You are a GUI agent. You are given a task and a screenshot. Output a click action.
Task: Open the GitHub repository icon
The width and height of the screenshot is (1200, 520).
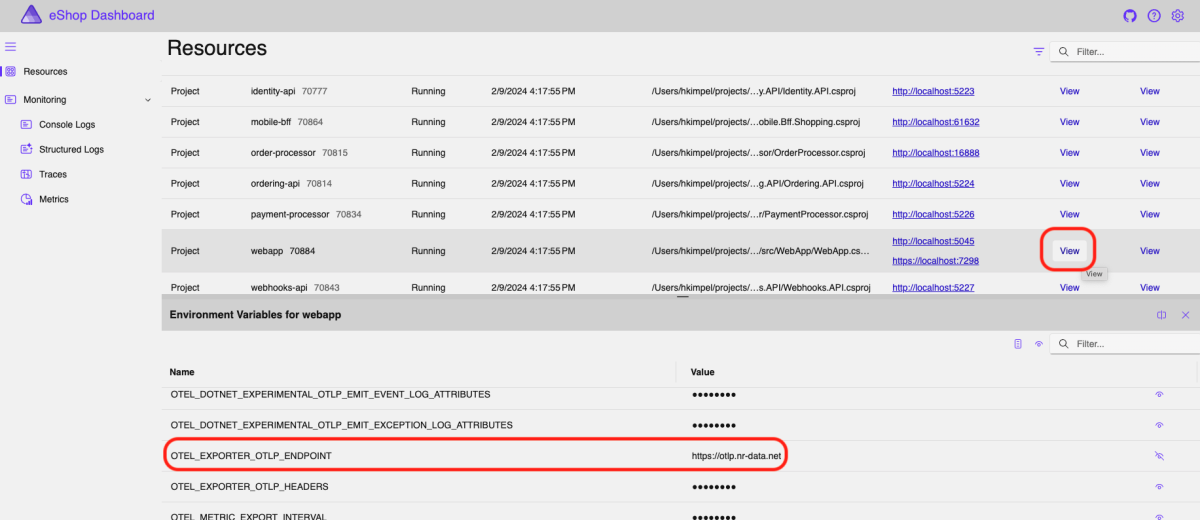pyautogui.click(x=1130, y=16)
